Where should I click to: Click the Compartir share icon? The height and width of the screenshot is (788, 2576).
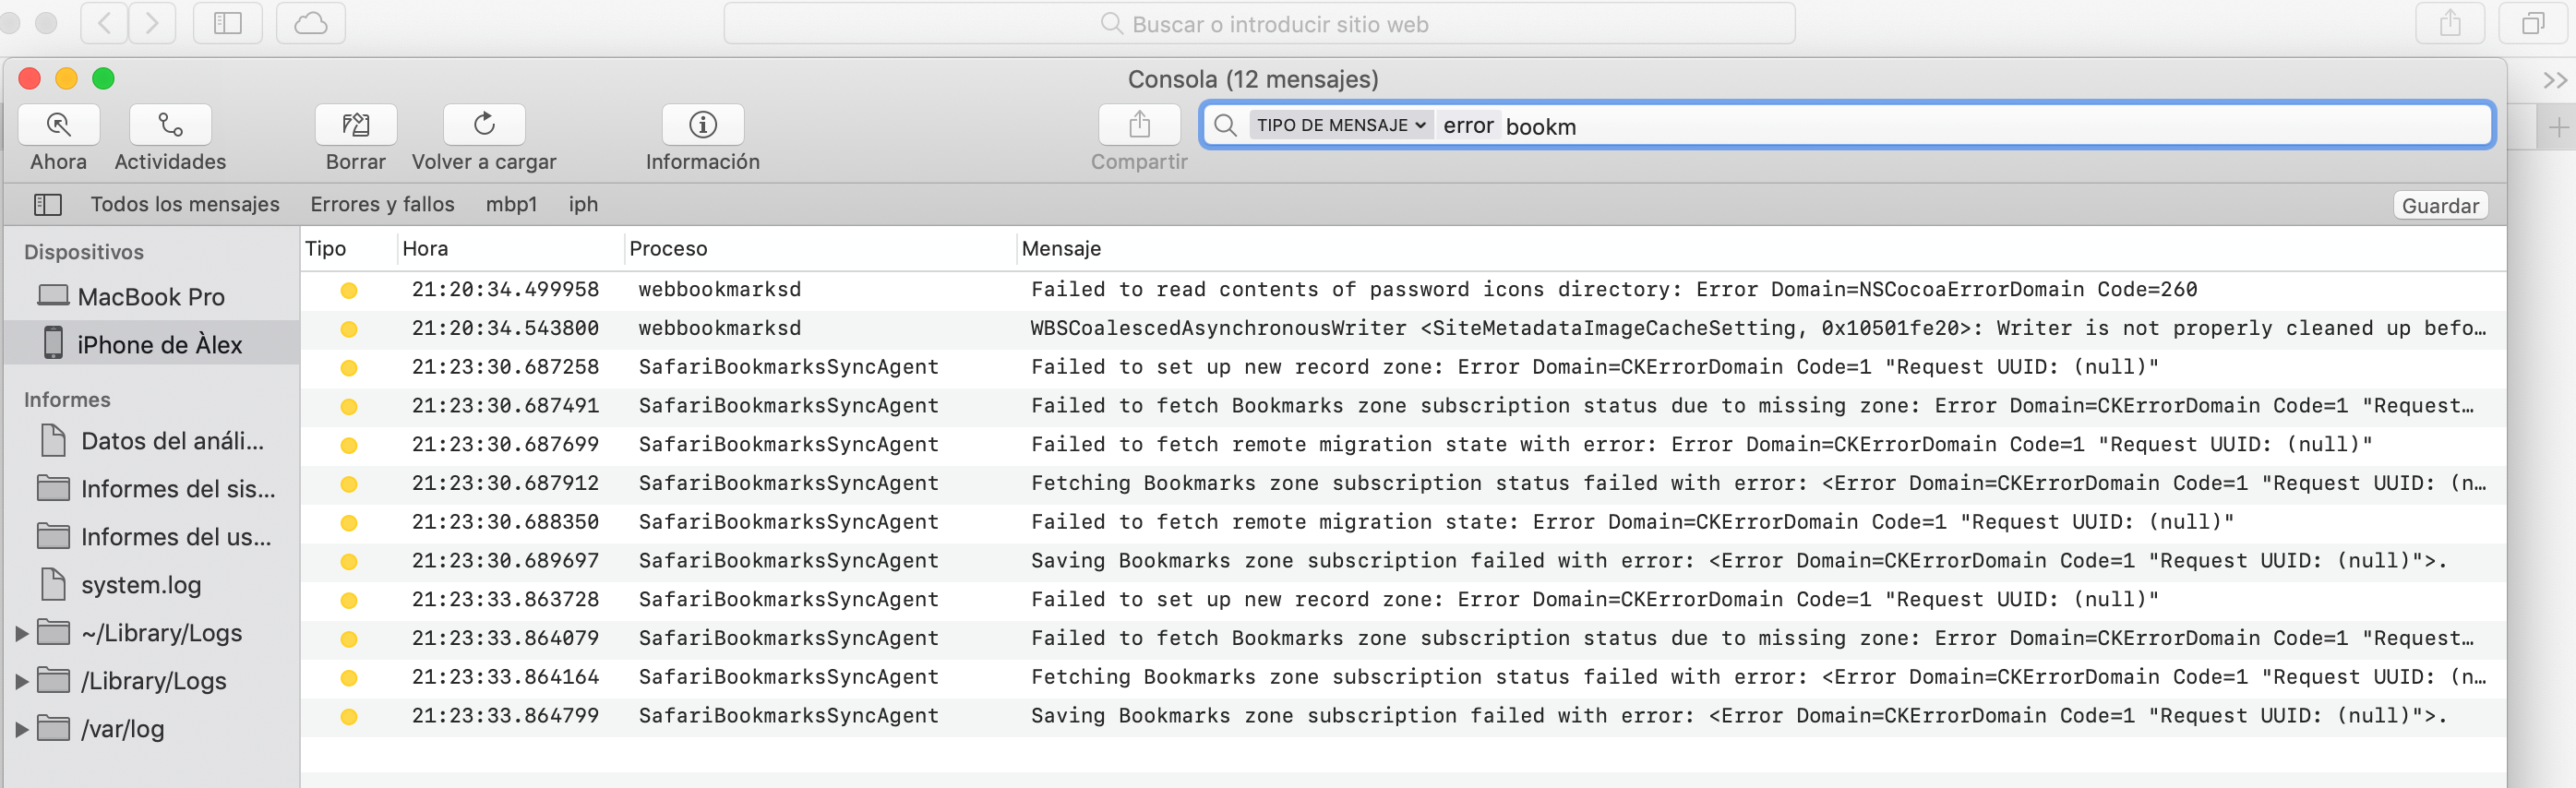(x=1139, y=125)
